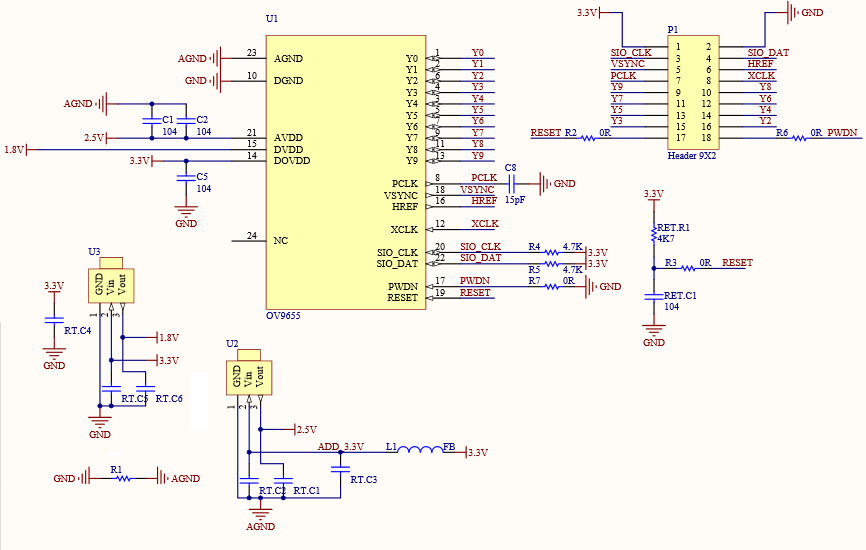
Task: Select the AVDD pin name
Action: click(288, 138)
